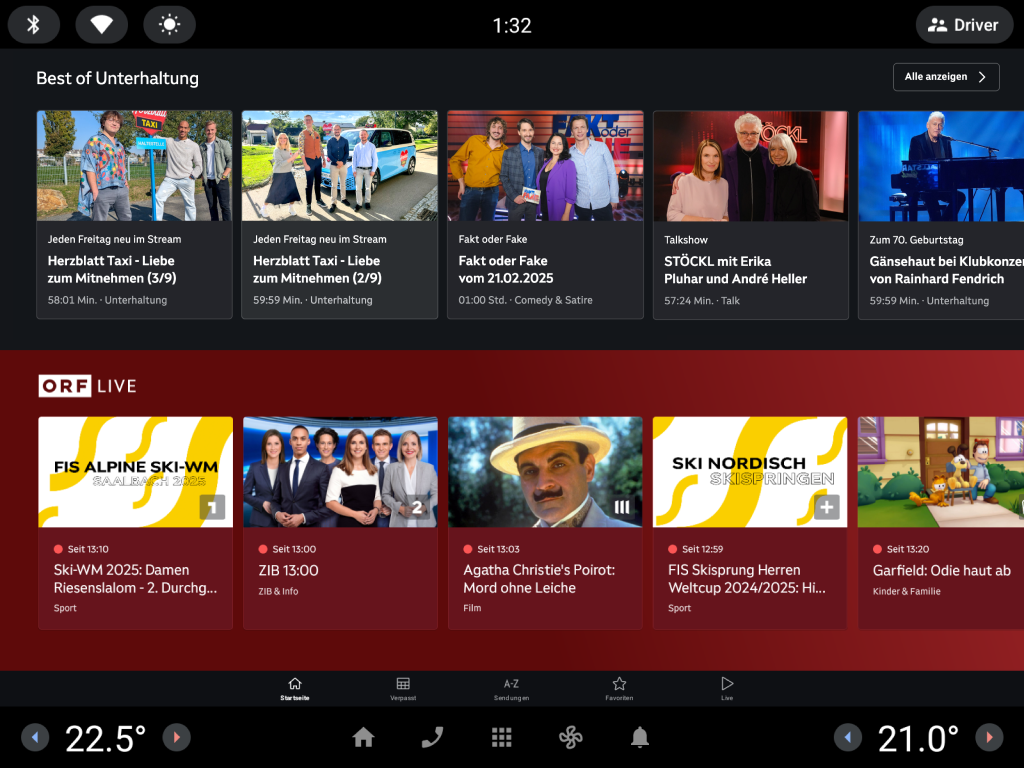Expand Best of Unterhaltung with Alle anzeigen
The height and width of the screenshot is (768, 1024).
(945, 77)
